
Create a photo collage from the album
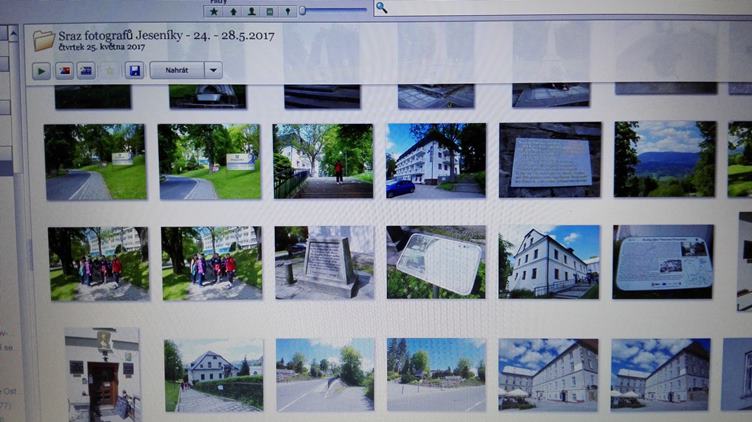64,71
